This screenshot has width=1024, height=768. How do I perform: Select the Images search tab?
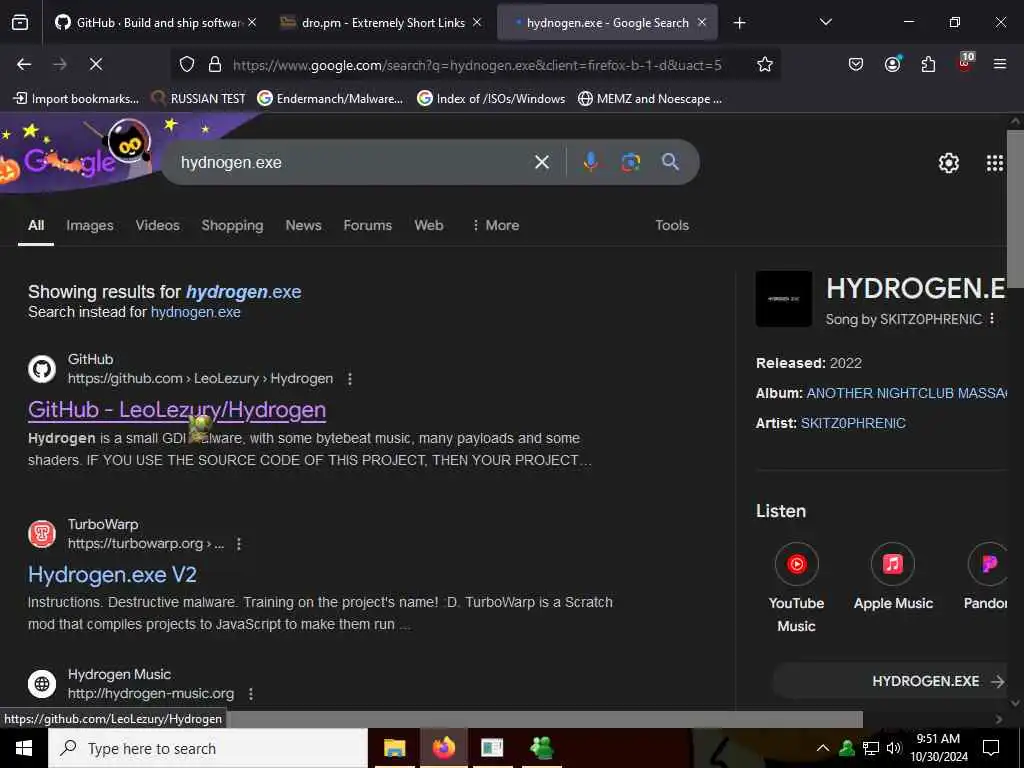point(89,225)
